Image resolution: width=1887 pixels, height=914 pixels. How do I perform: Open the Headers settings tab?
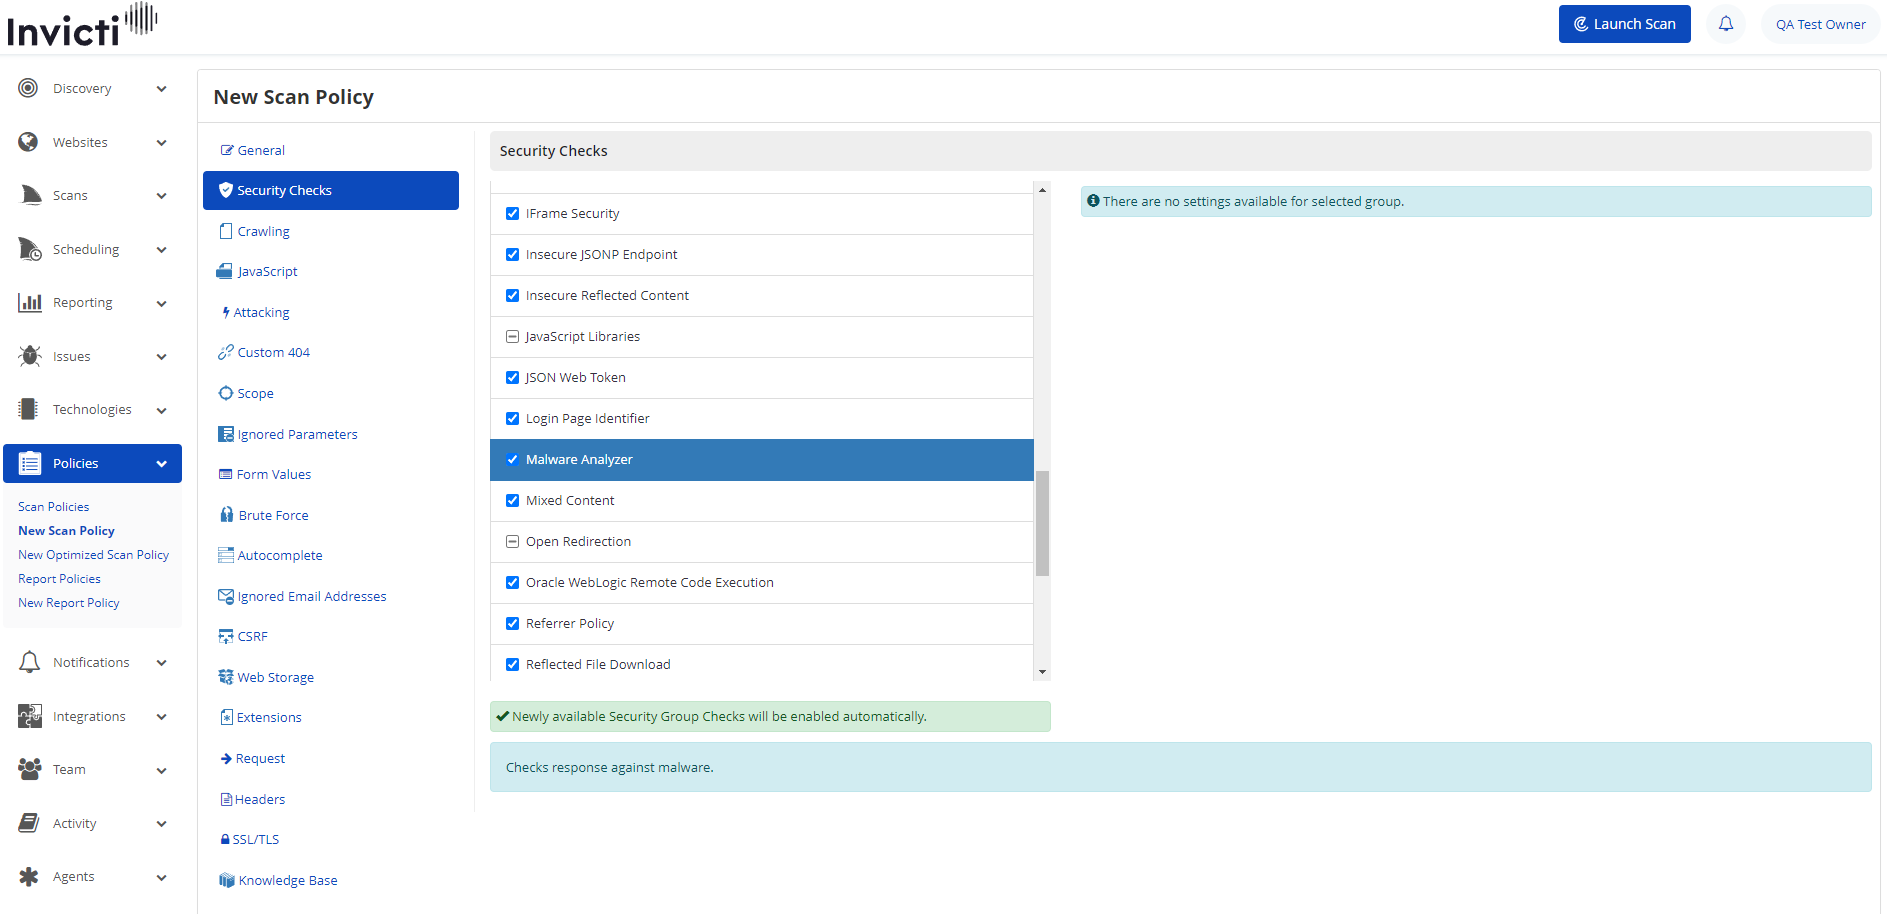coord(253,799)
